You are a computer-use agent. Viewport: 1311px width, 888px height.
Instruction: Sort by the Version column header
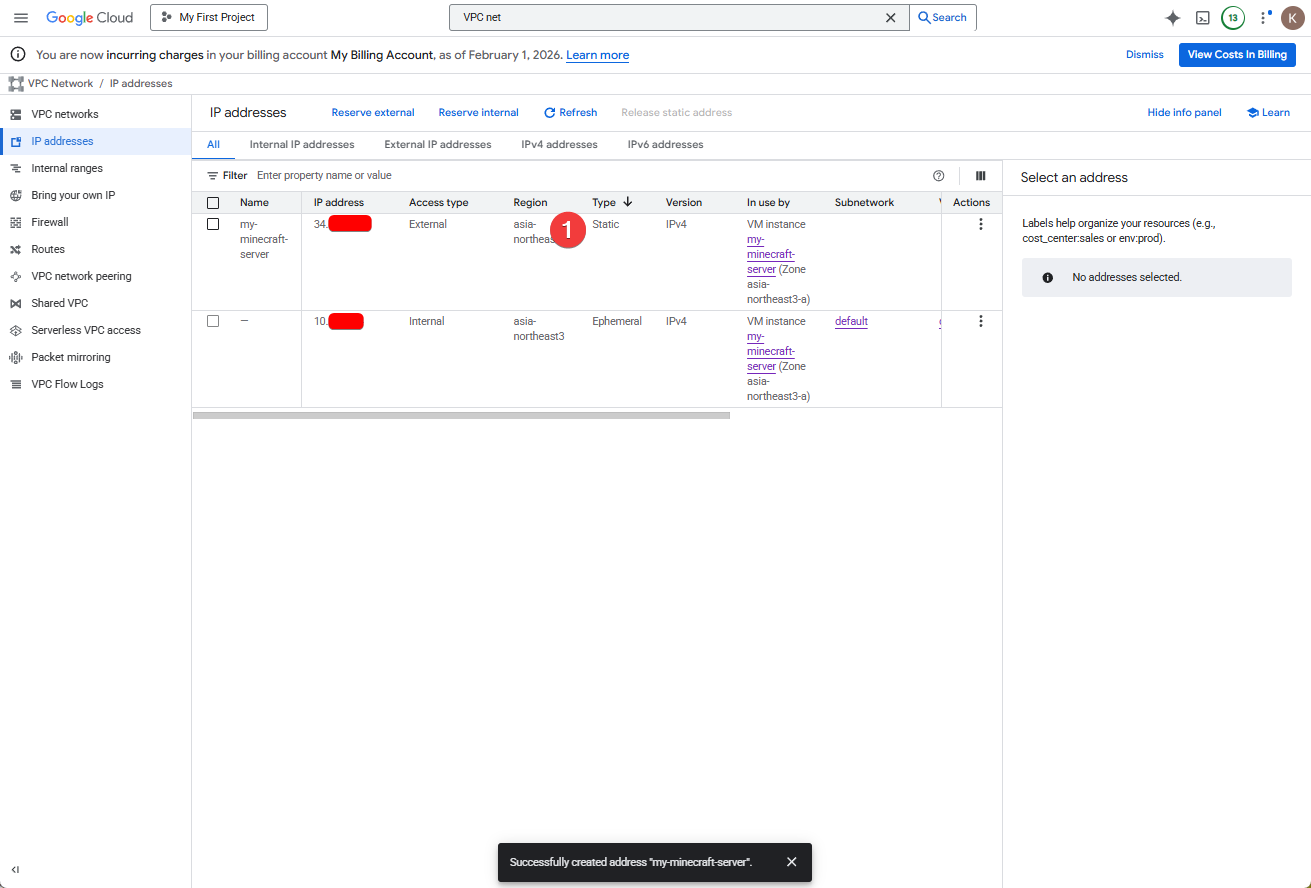click(x=684, y=203)
